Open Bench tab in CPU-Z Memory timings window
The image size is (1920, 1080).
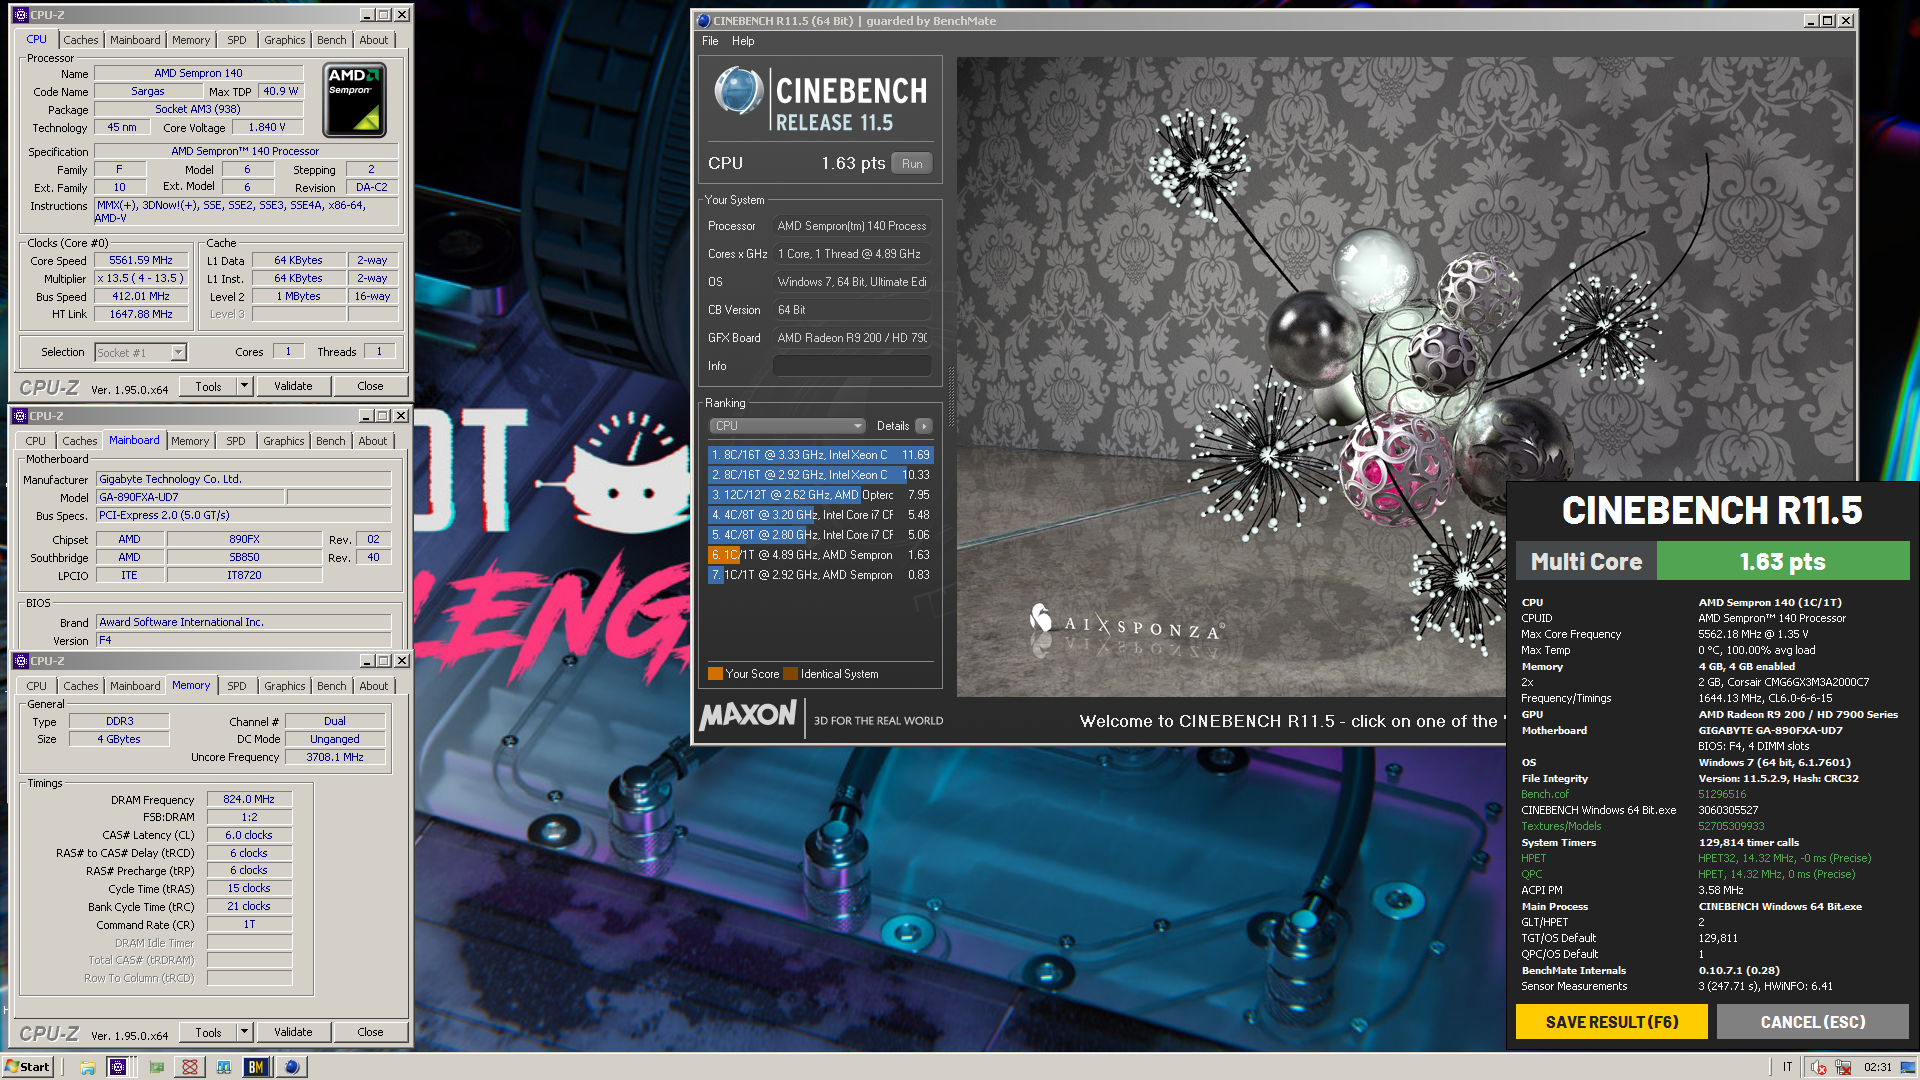332,686
